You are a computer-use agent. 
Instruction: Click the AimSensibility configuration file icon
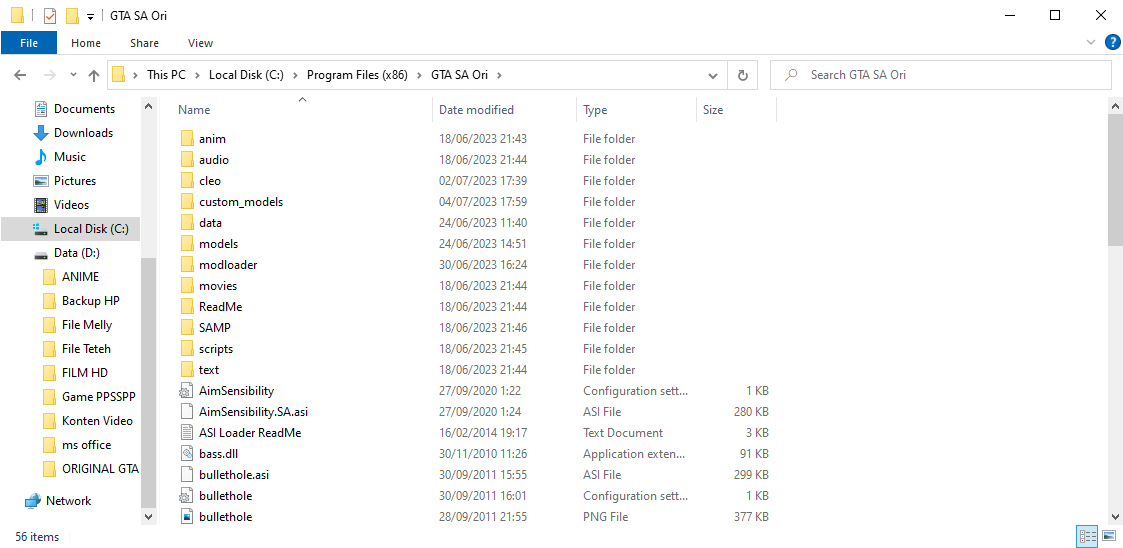[x=187, y=390]
